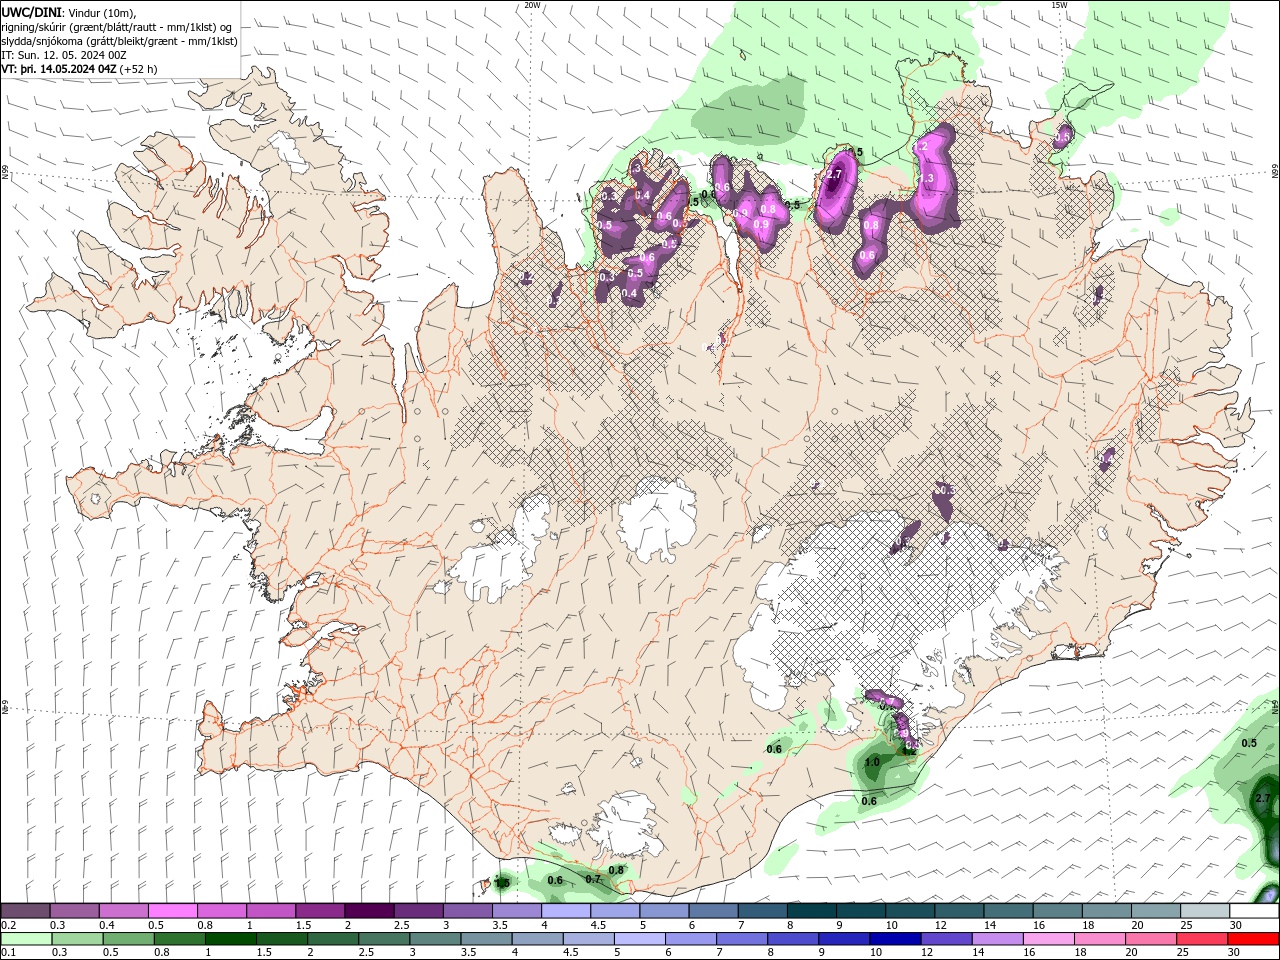This screenshot has width=1280, height=960.
Task: Click the 1.2 value above the pink snow area
Action: click(921, 147)
